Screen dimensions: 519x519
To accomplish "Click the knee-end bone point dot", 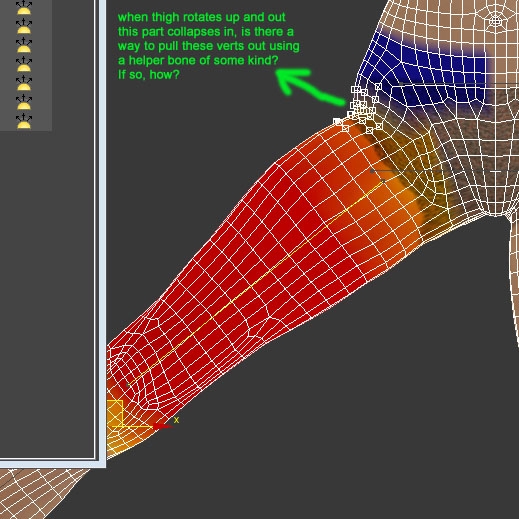I will (128, 385).
